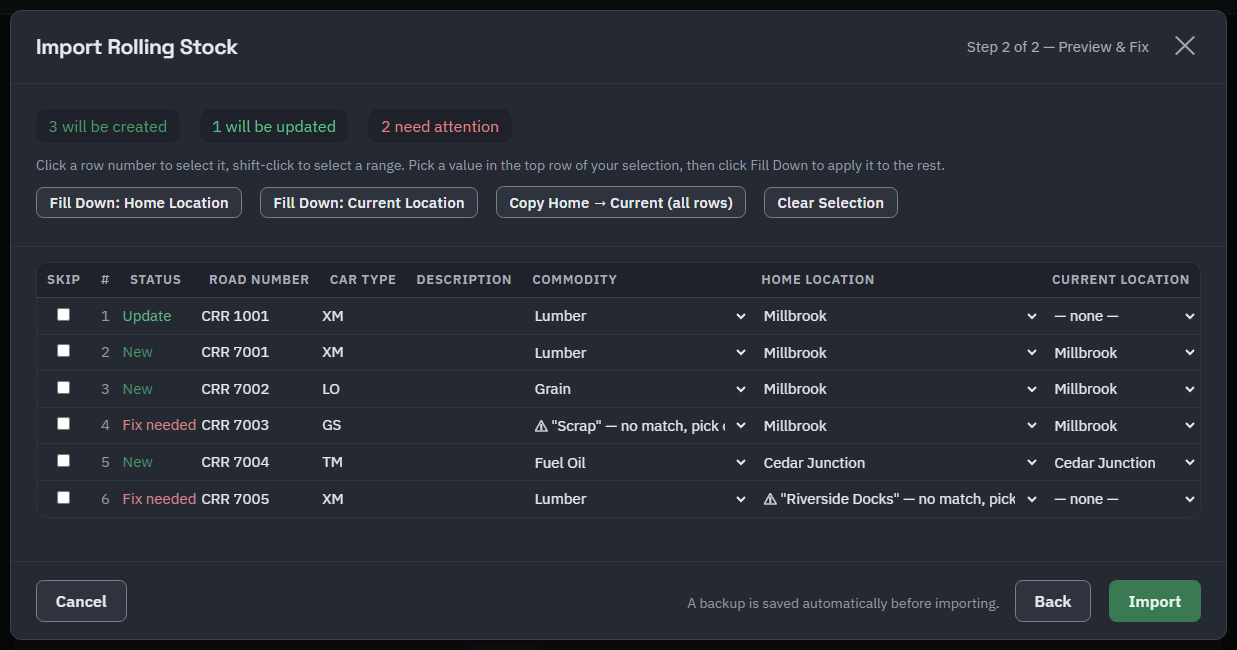
Task: Select row number 5
Action: coord(105,462)
